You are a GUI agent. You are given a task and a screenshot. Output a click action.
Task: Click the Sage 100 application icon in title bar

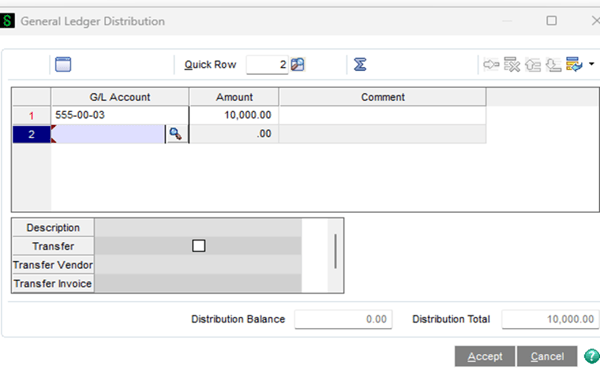[7, 21]
